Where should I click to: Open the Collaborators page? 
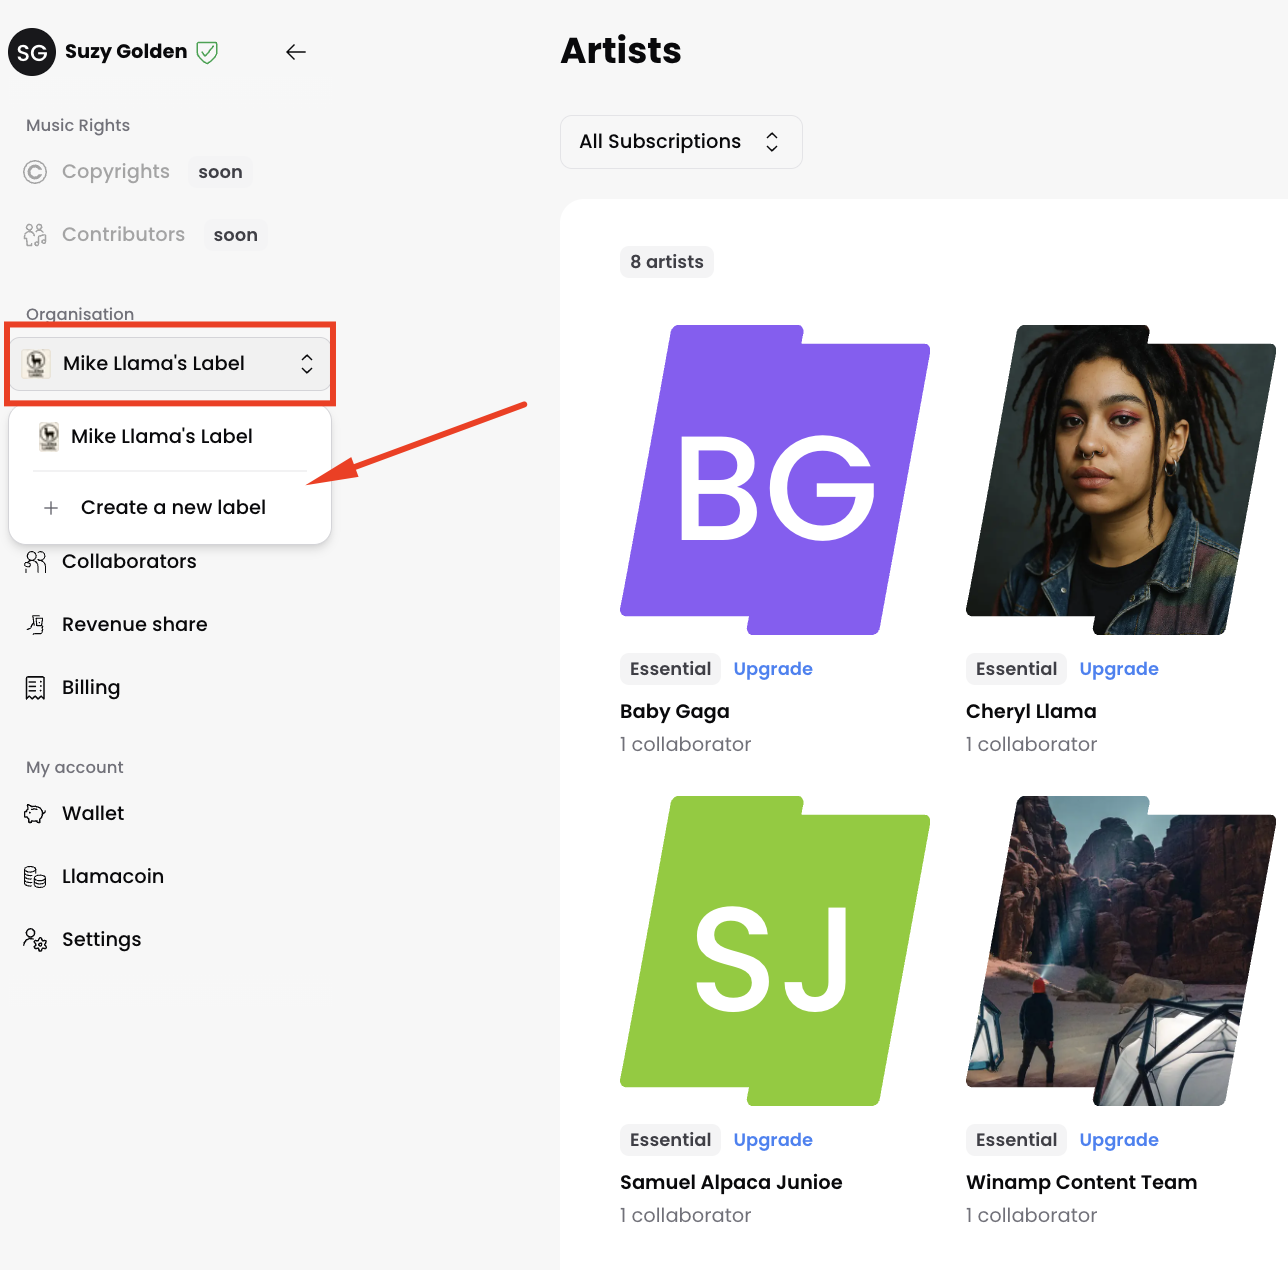tap(129, 562)
